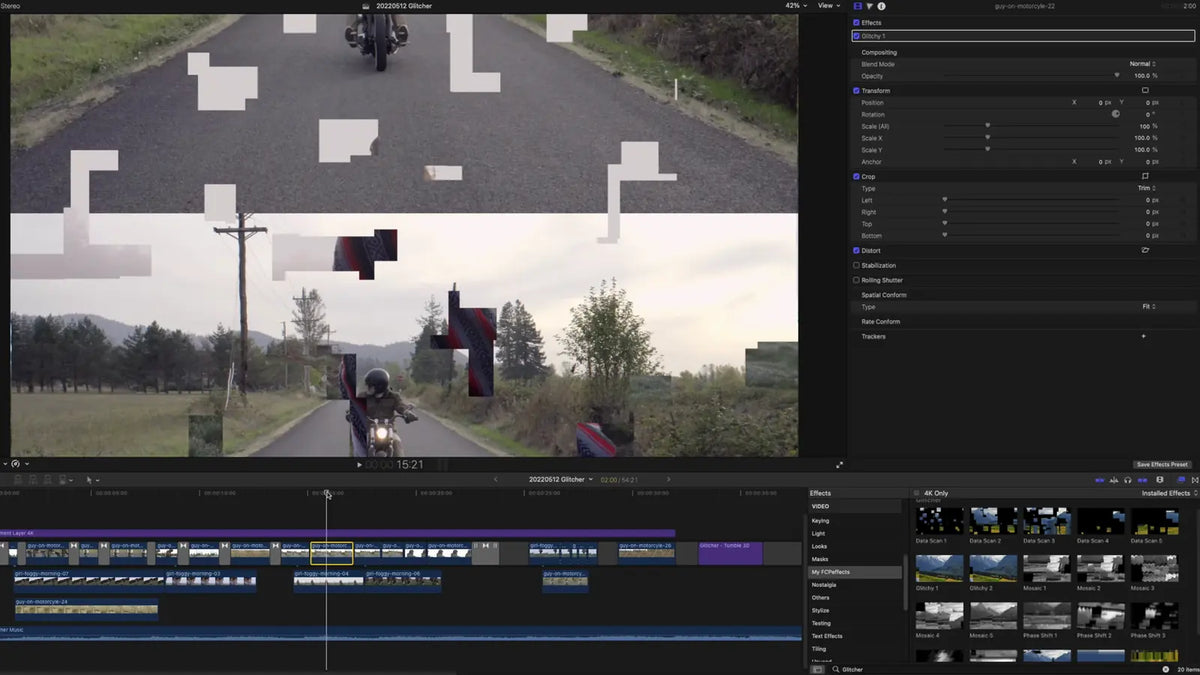Image resolution: width=1200 pixels, height=675 pixels.
Task: Open the retime speedometer menu icon
Action: coord(15,464)
